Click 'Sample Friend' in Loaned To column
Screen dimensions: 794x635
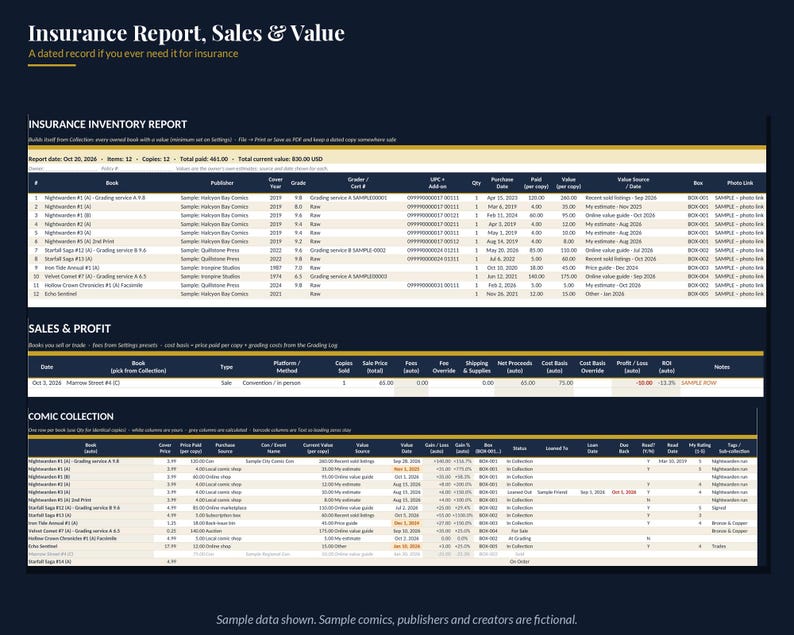tap(552, 492)
